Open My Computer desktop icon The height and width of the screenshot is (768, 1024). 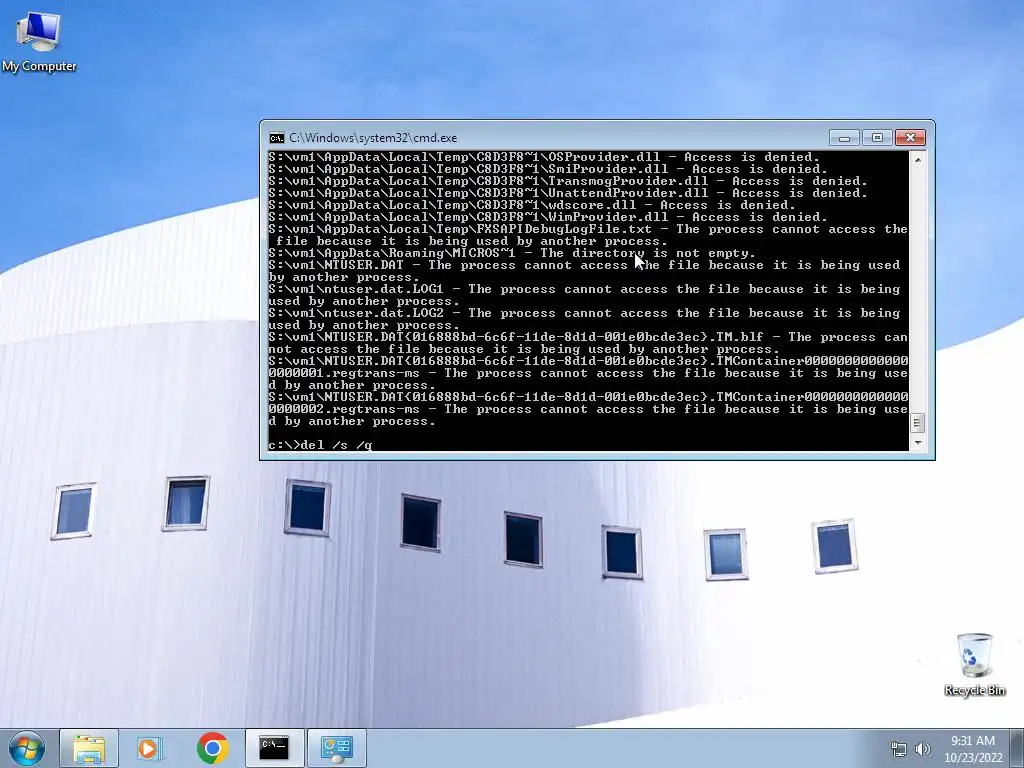point(39,41)
